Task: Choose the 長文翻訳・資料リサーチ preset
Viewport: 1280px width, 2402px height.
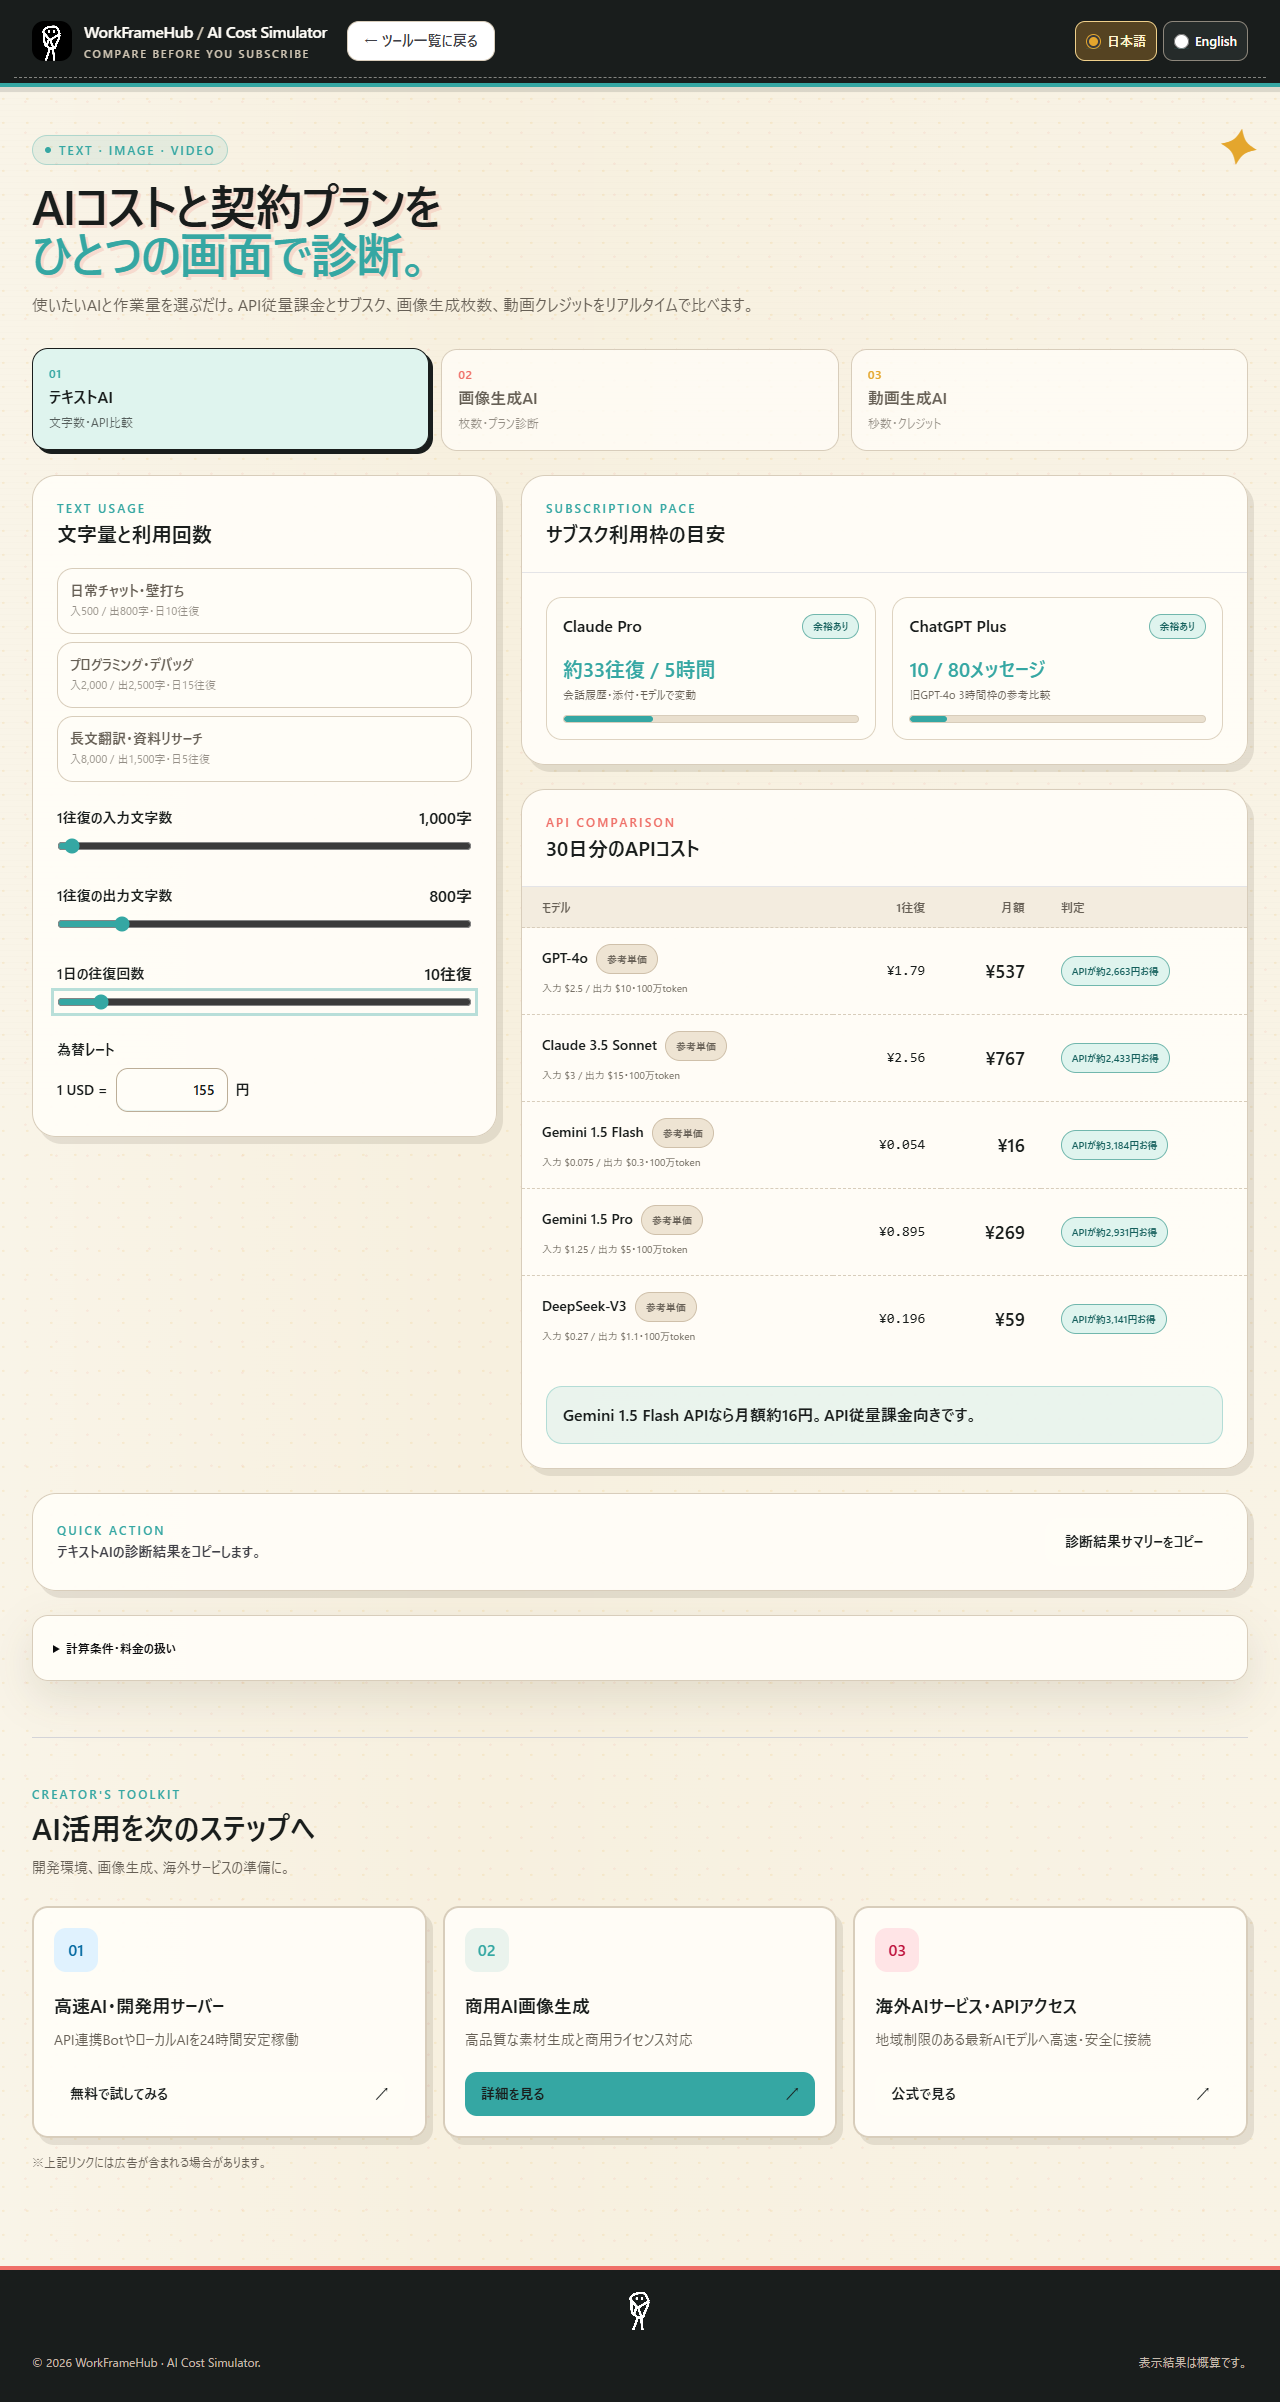Action: point(264,749)
